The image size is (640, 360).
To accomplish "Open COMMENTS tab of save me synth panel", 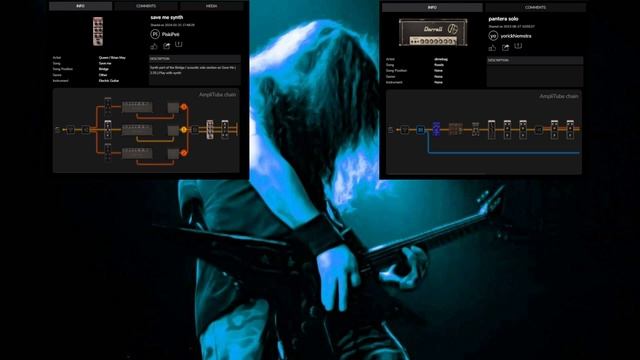I will point(146,6).
